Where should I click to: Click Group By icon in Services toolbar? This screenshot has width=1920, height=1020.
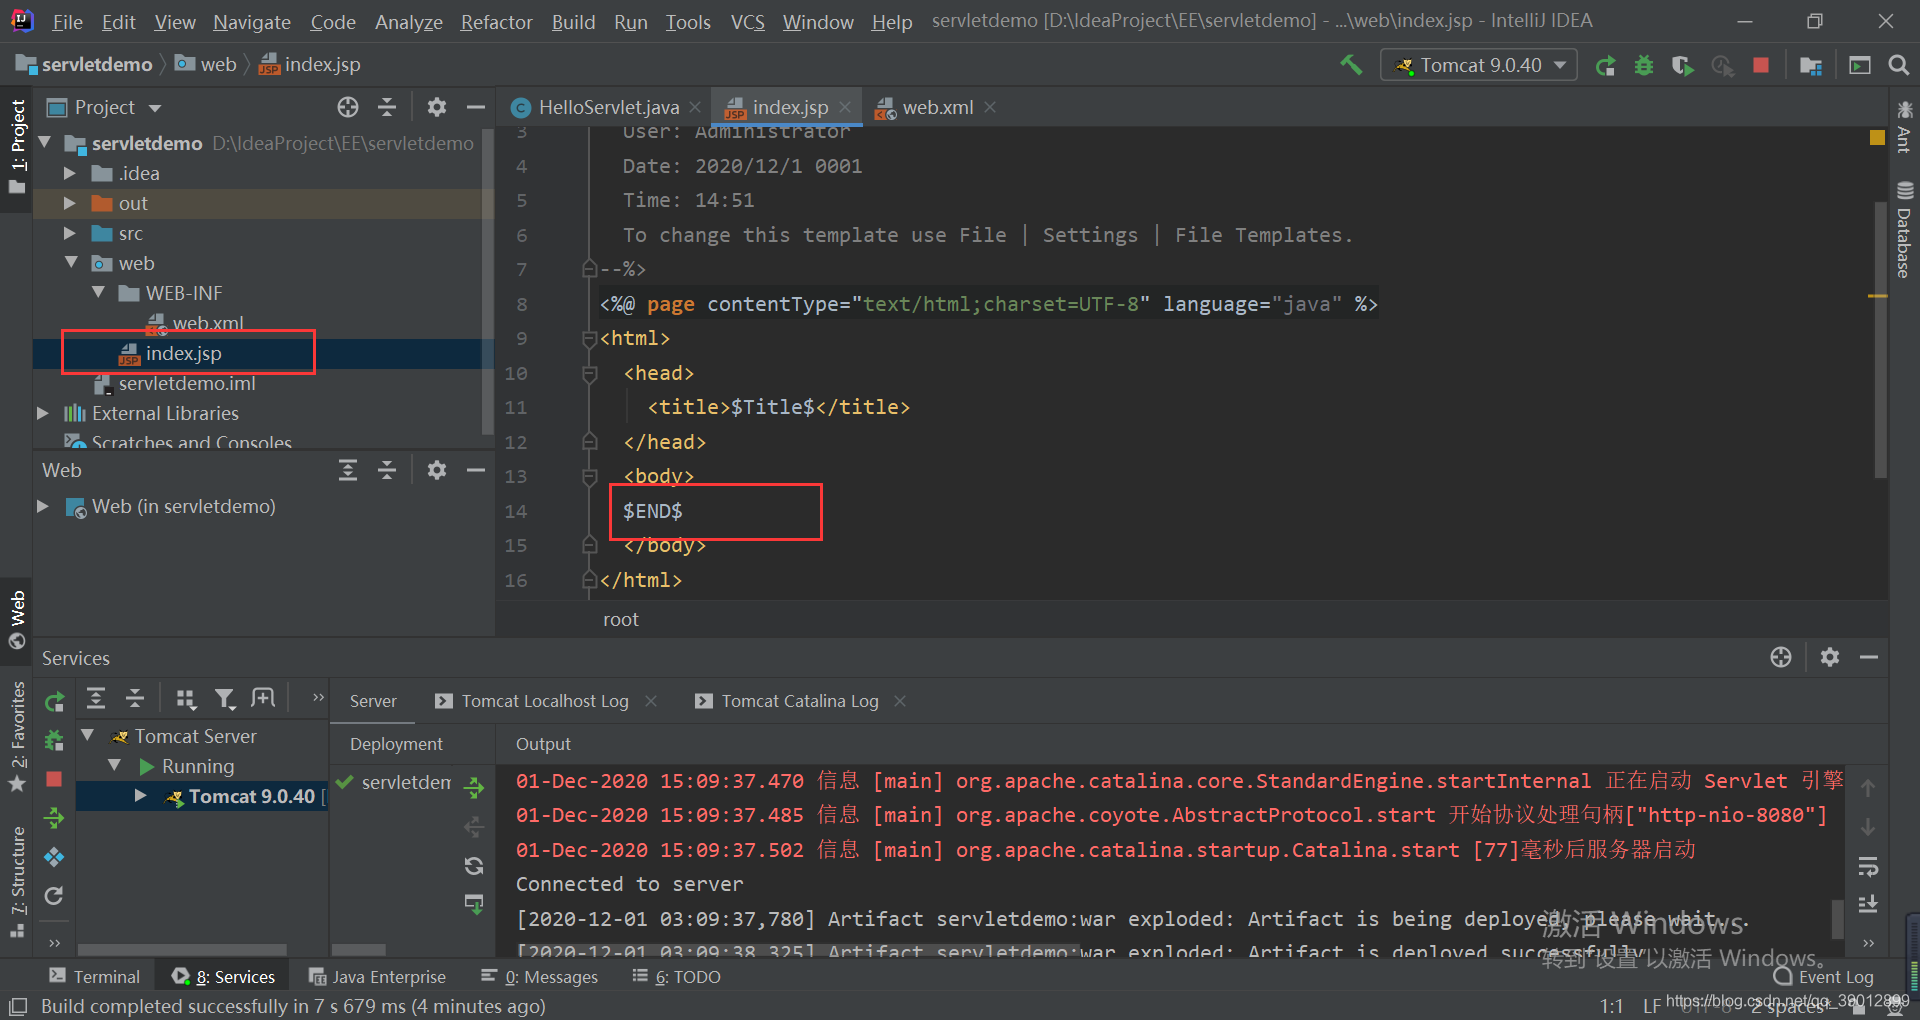click(x=186, y=698)
